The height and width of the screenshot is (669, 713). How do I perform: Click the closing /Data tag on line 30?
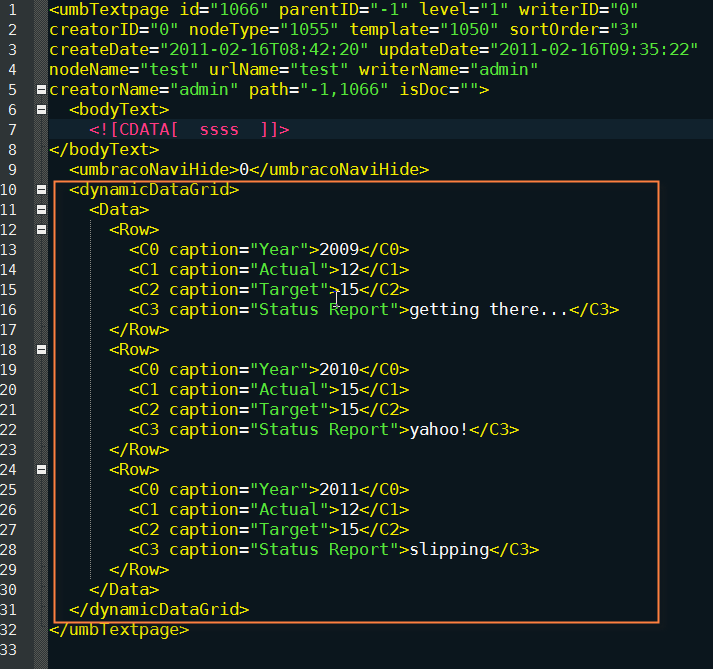(124, 590)
